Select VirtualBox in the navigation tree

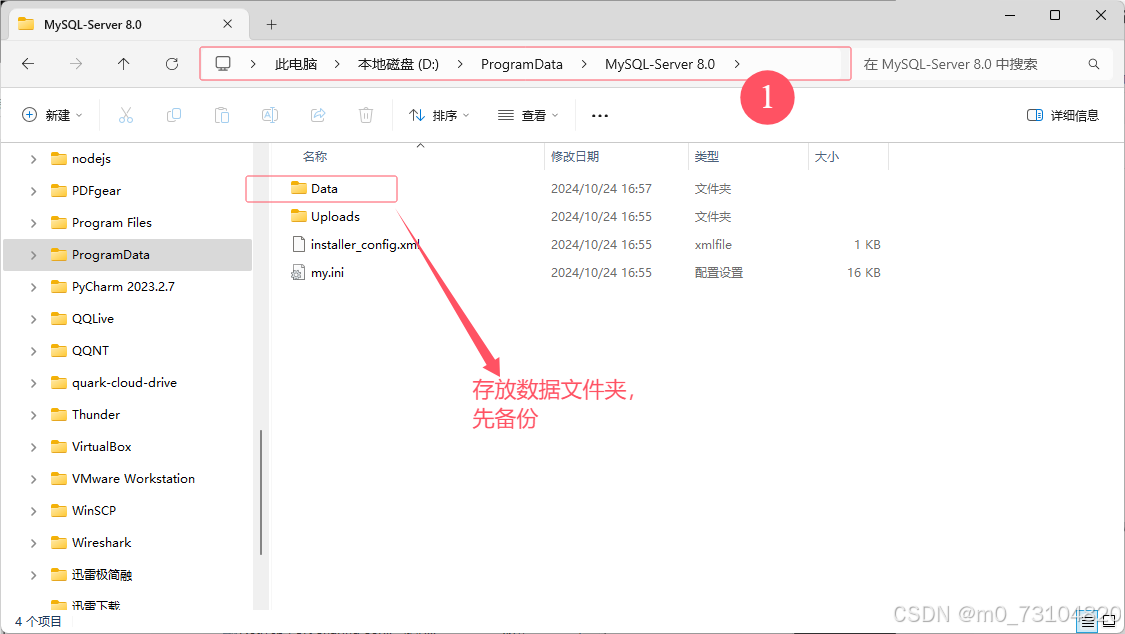click(x=101, y=447)
